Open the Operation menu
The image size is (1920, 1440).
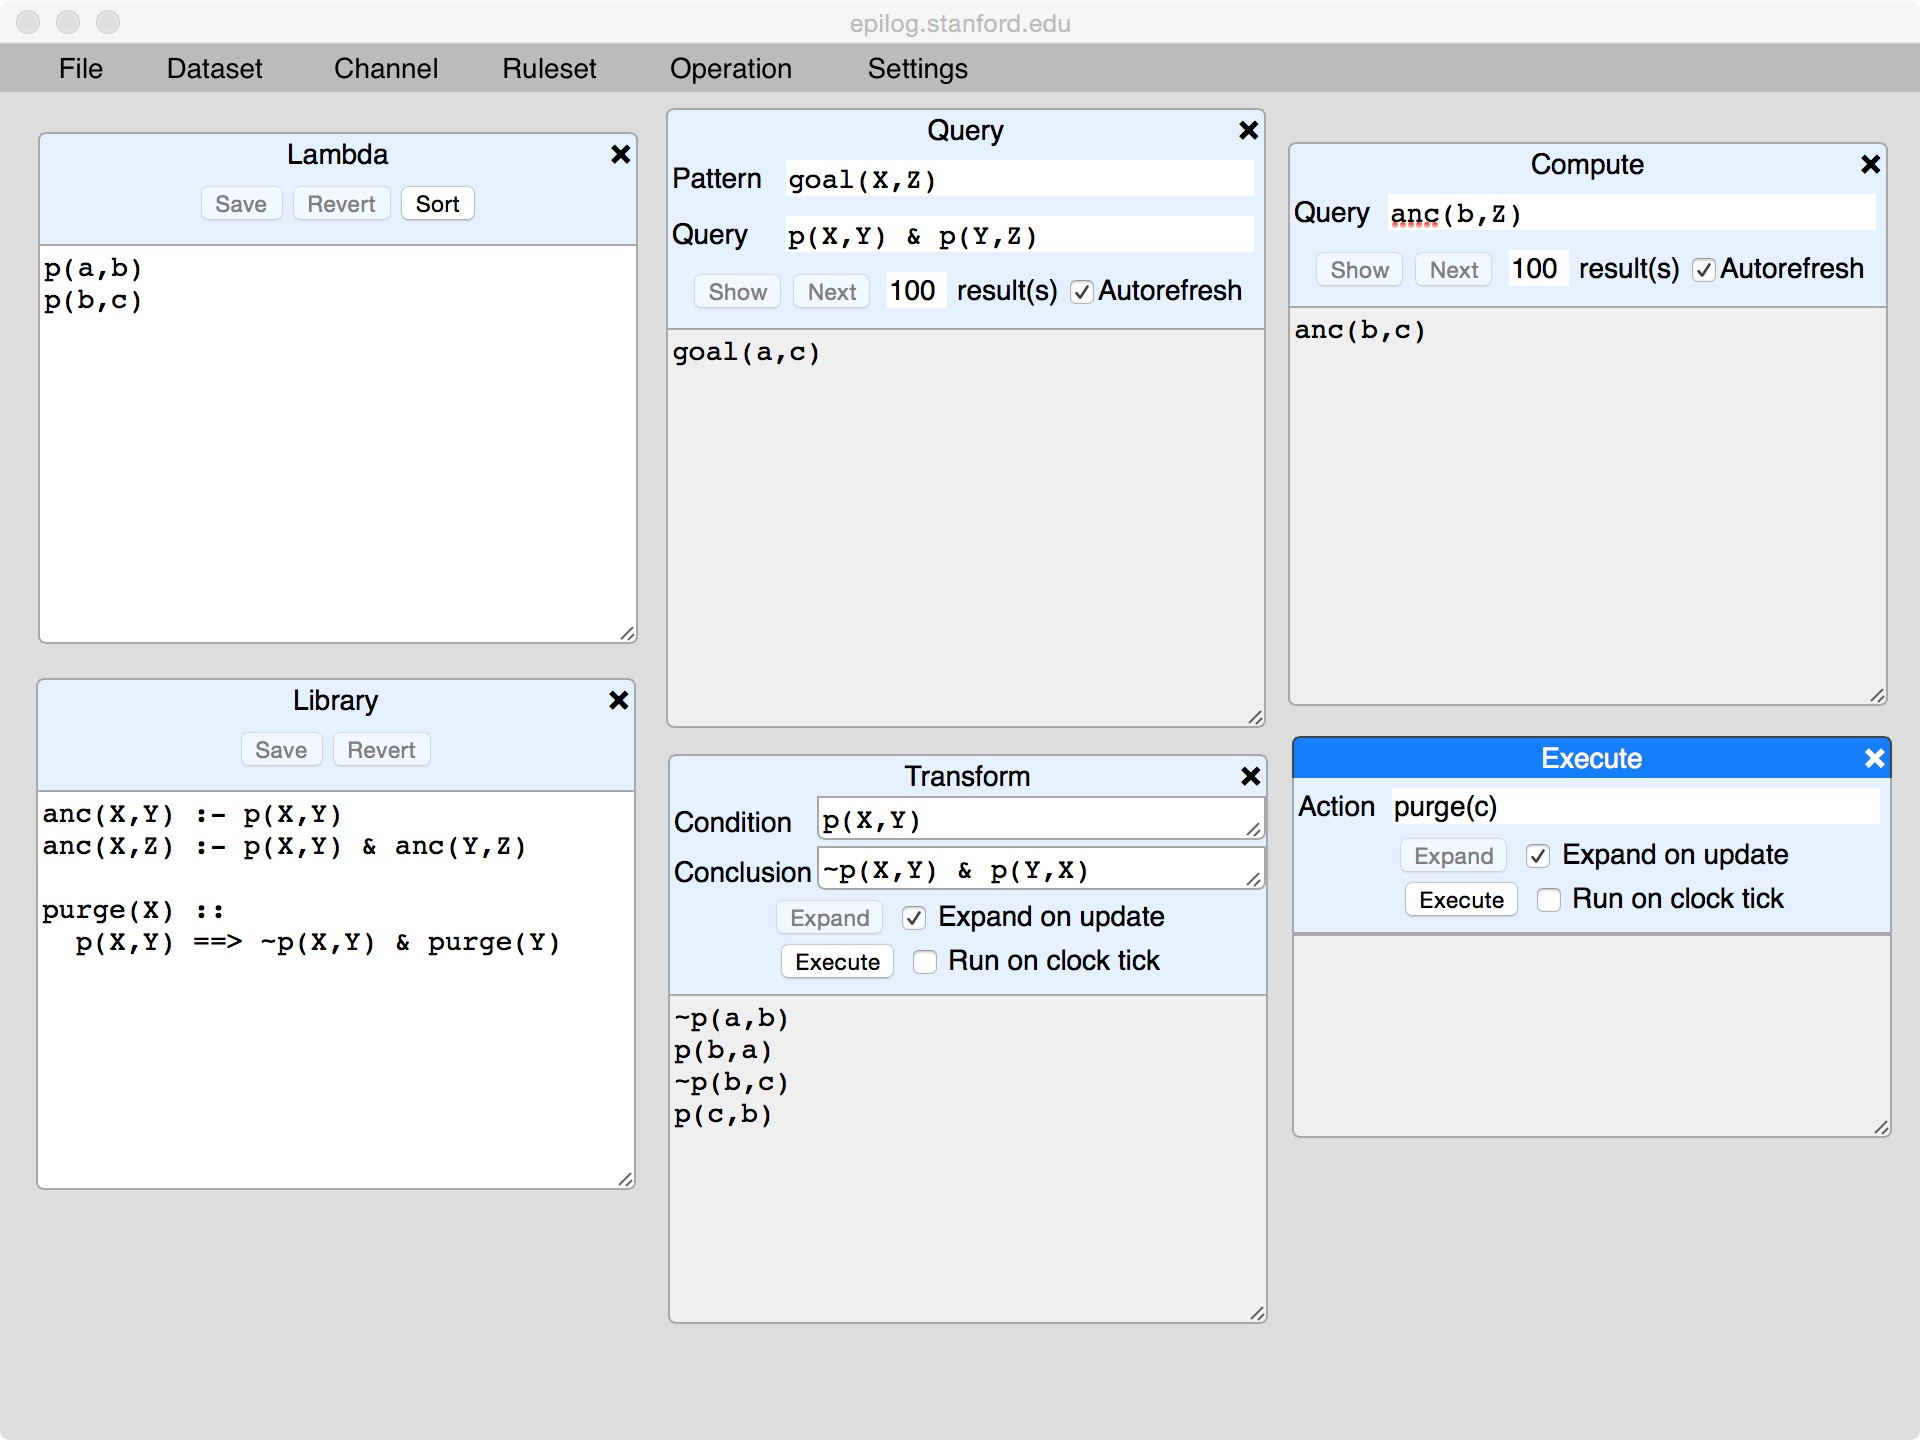730,68
